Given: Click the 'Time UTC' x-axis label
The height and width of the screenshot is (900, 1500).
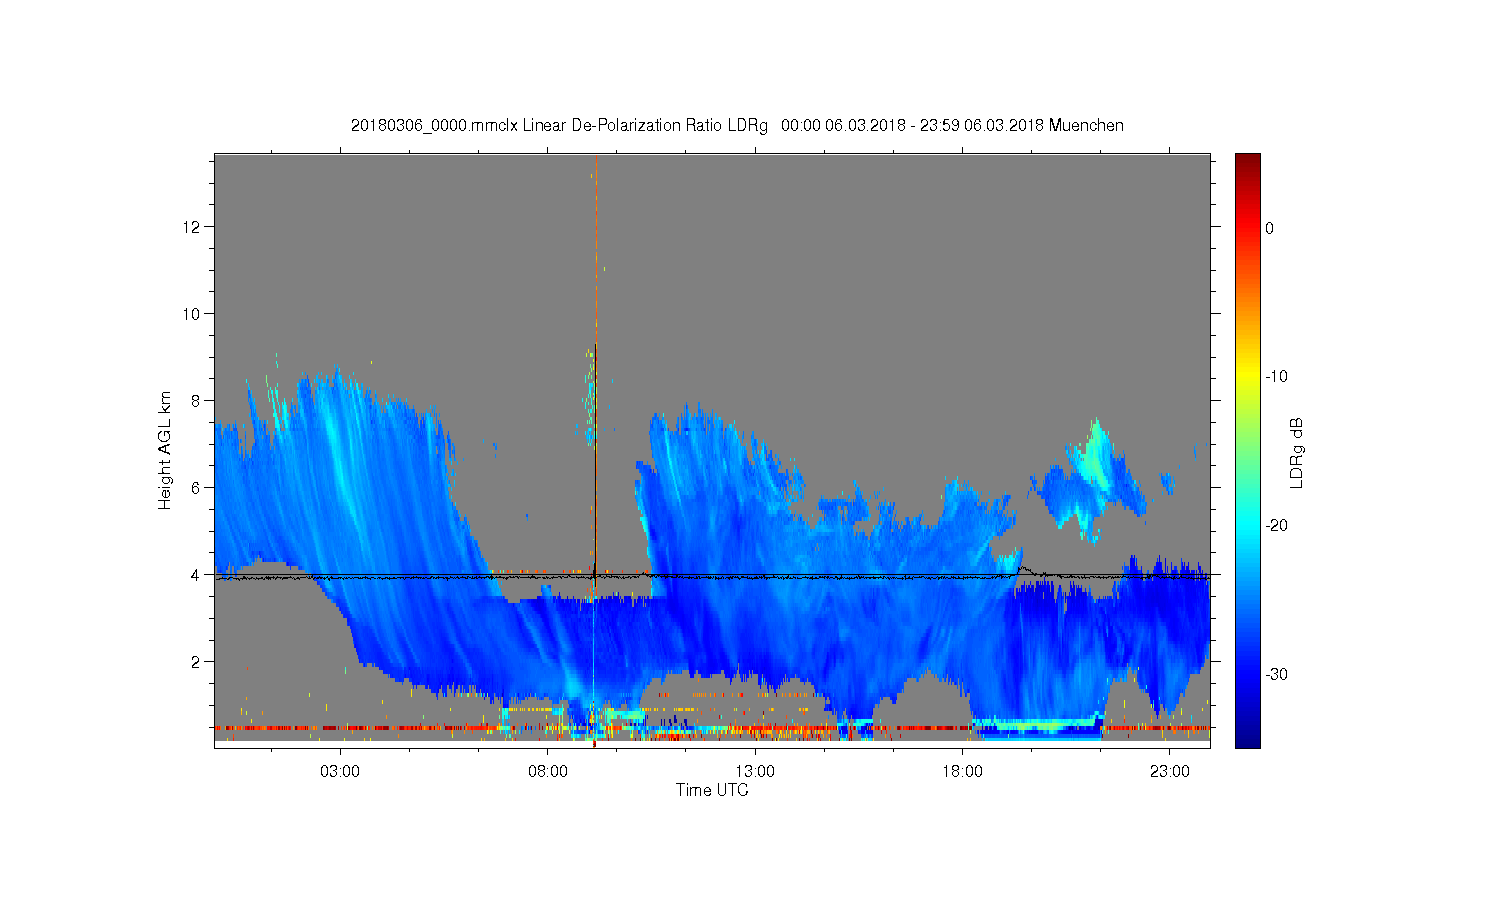Looking at the screenshot, I should coord(712,790).
